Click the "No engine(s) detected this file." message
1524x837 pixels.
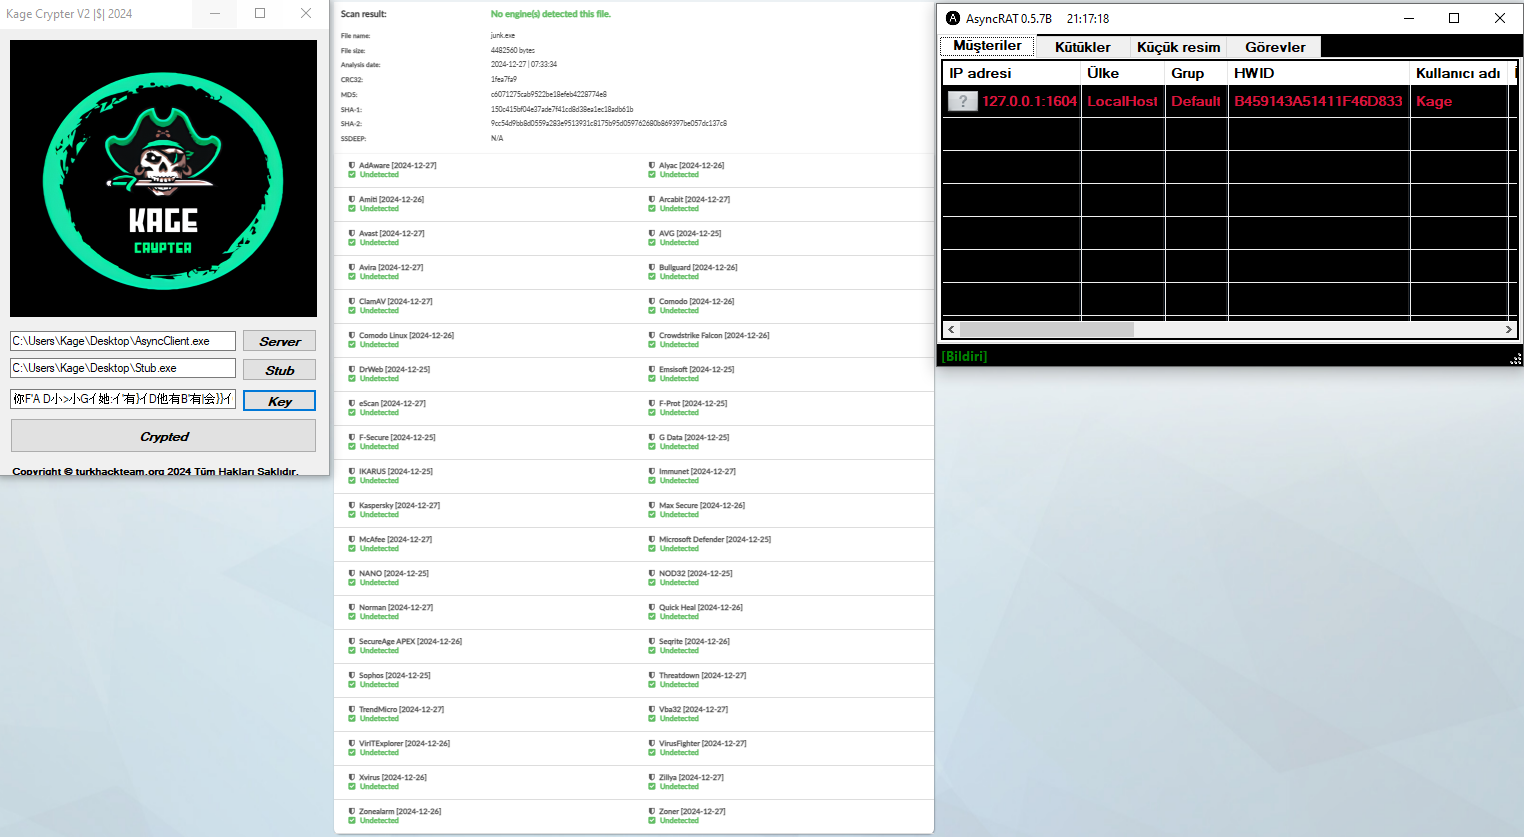pyautogui.click(x=551, y=14)
